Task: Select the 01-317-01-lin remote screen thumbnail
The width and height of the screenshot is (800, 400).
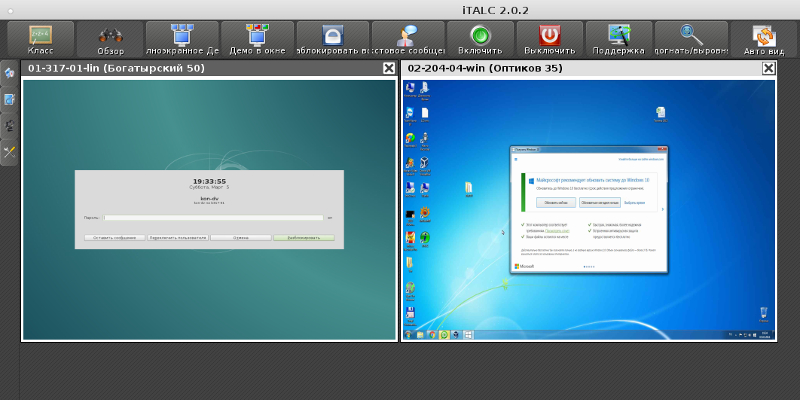Action: (209, 210)
